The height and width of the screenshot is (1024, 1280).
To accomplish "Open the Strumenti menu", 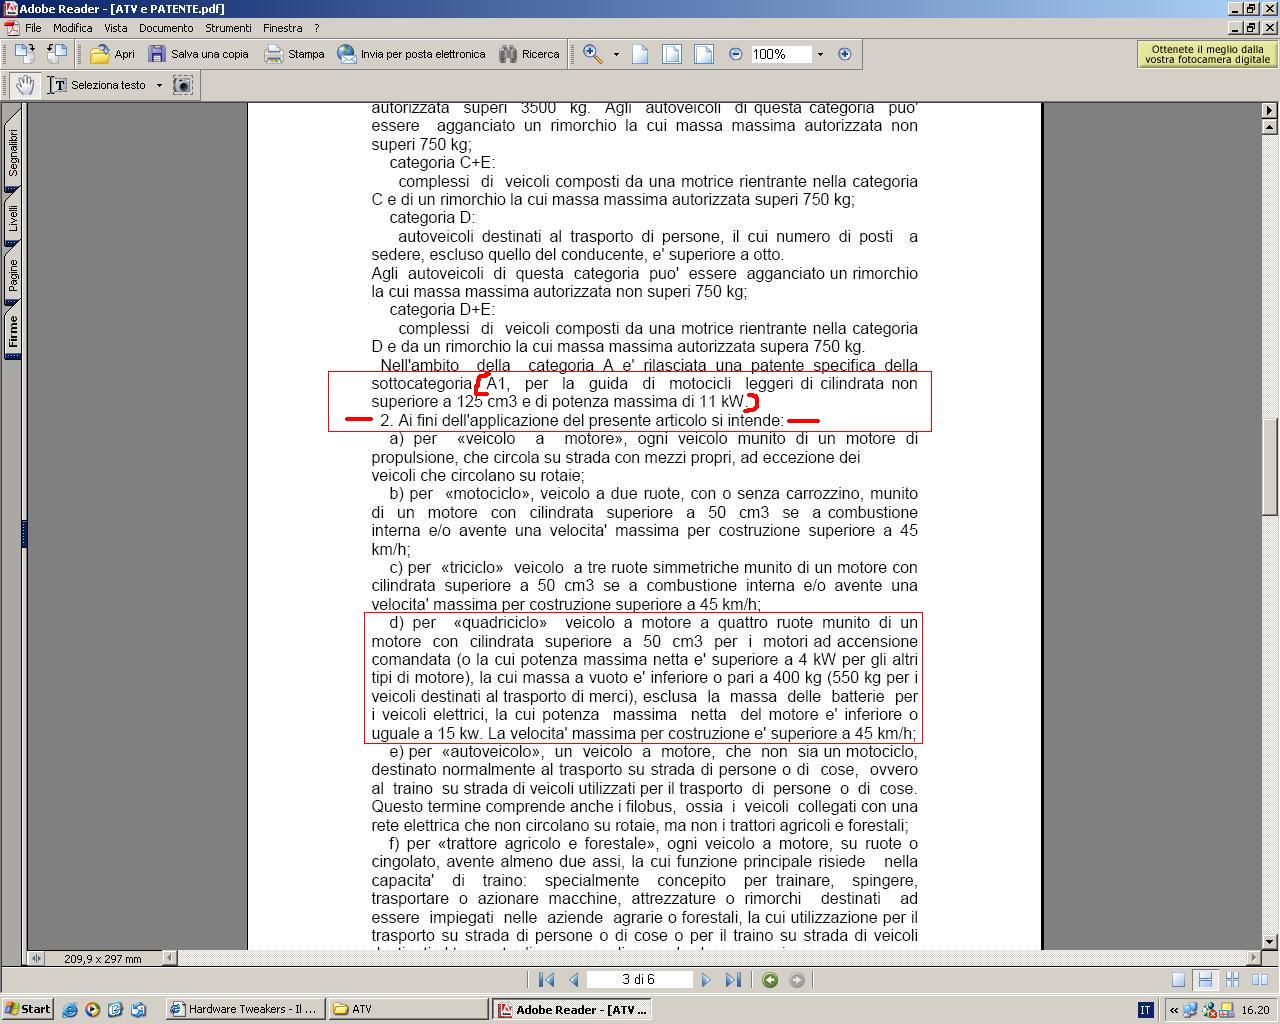I will (229, 28).
